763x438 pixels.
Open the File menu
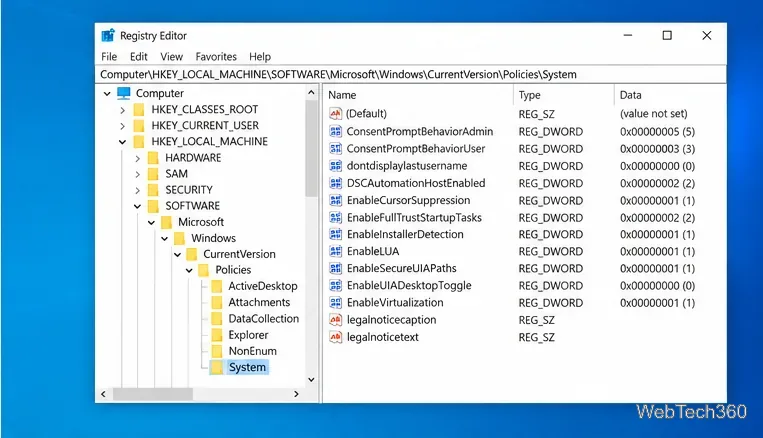click(x=109, y=56)
